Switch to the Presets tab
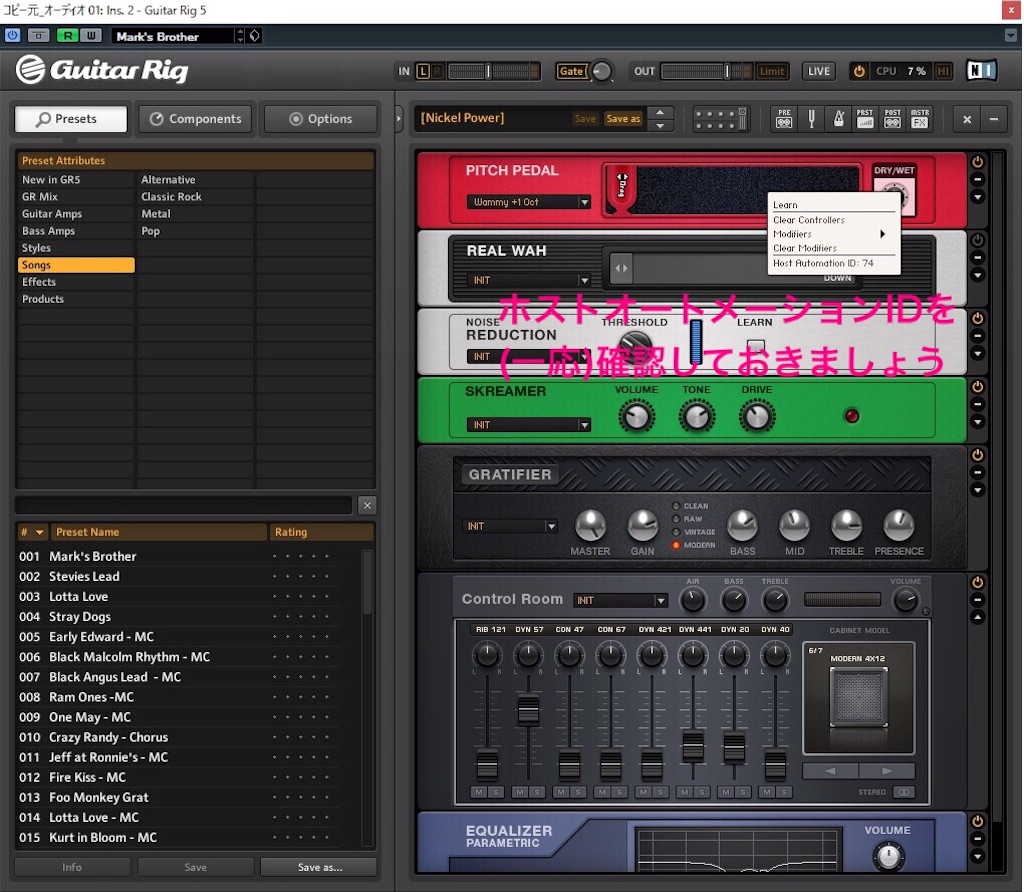The width and height of the screenshot is (1024, 892). click(x=71, y=119)
